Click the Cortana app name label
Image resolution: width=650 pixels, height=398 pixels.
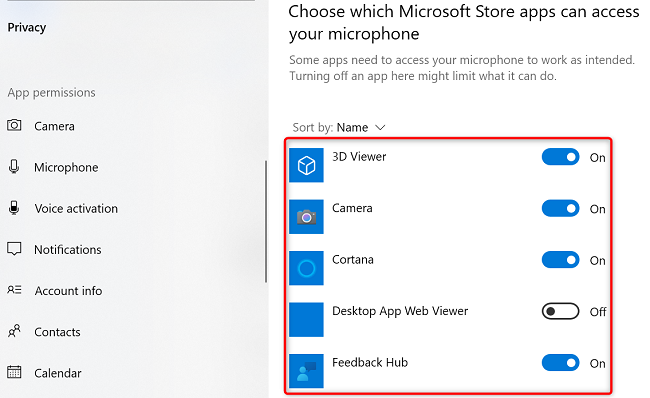pyautogui.click(x=353, y=260)
